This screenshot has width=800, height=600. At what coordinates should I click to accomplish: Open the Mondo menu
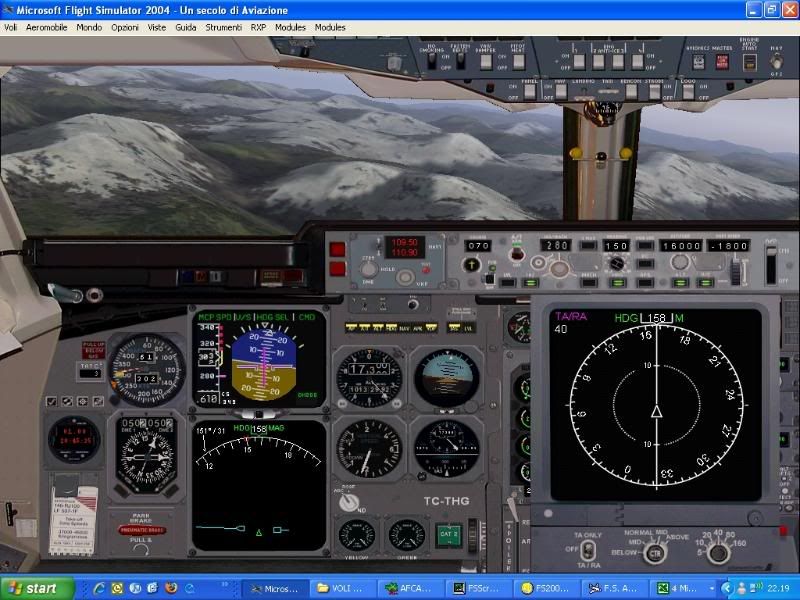89,28
